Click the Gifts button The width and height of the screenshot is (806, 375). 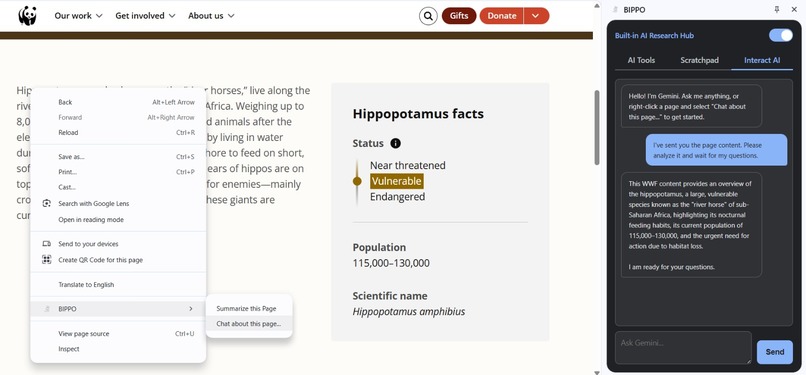click(459, 16)
